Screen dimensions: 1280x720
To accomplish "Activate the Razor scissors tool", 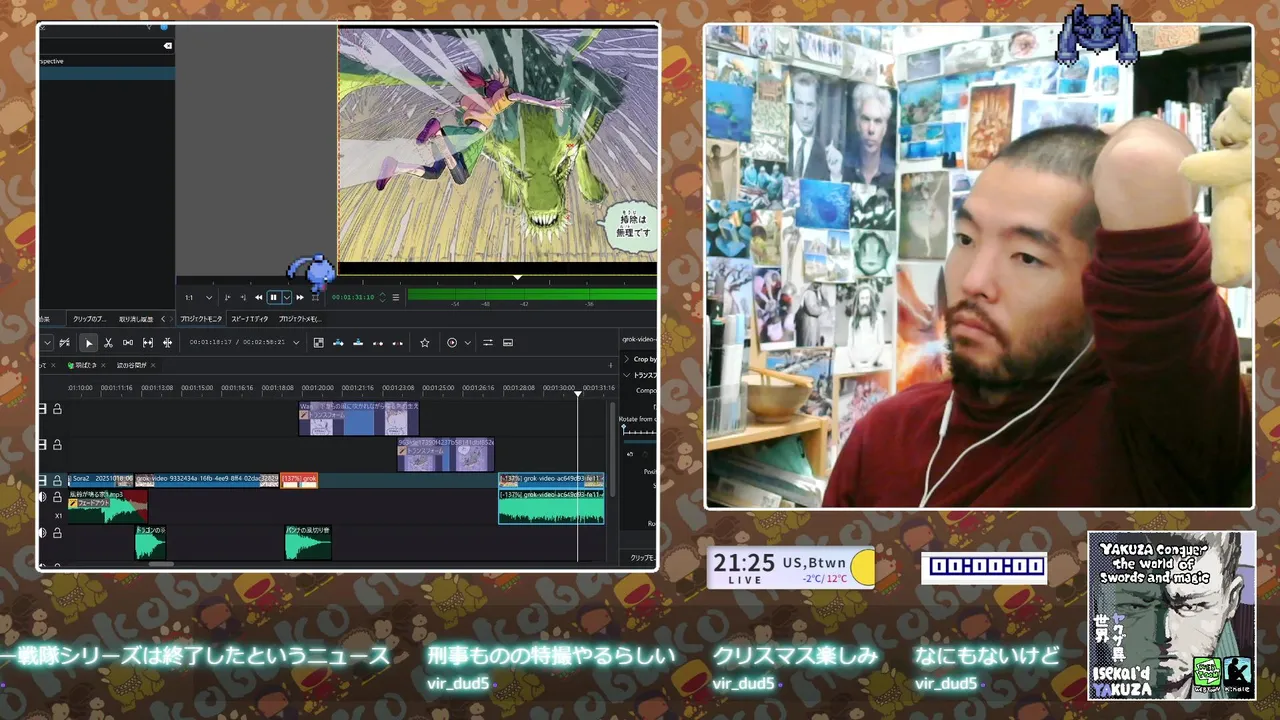I will (x=108, y=343).
